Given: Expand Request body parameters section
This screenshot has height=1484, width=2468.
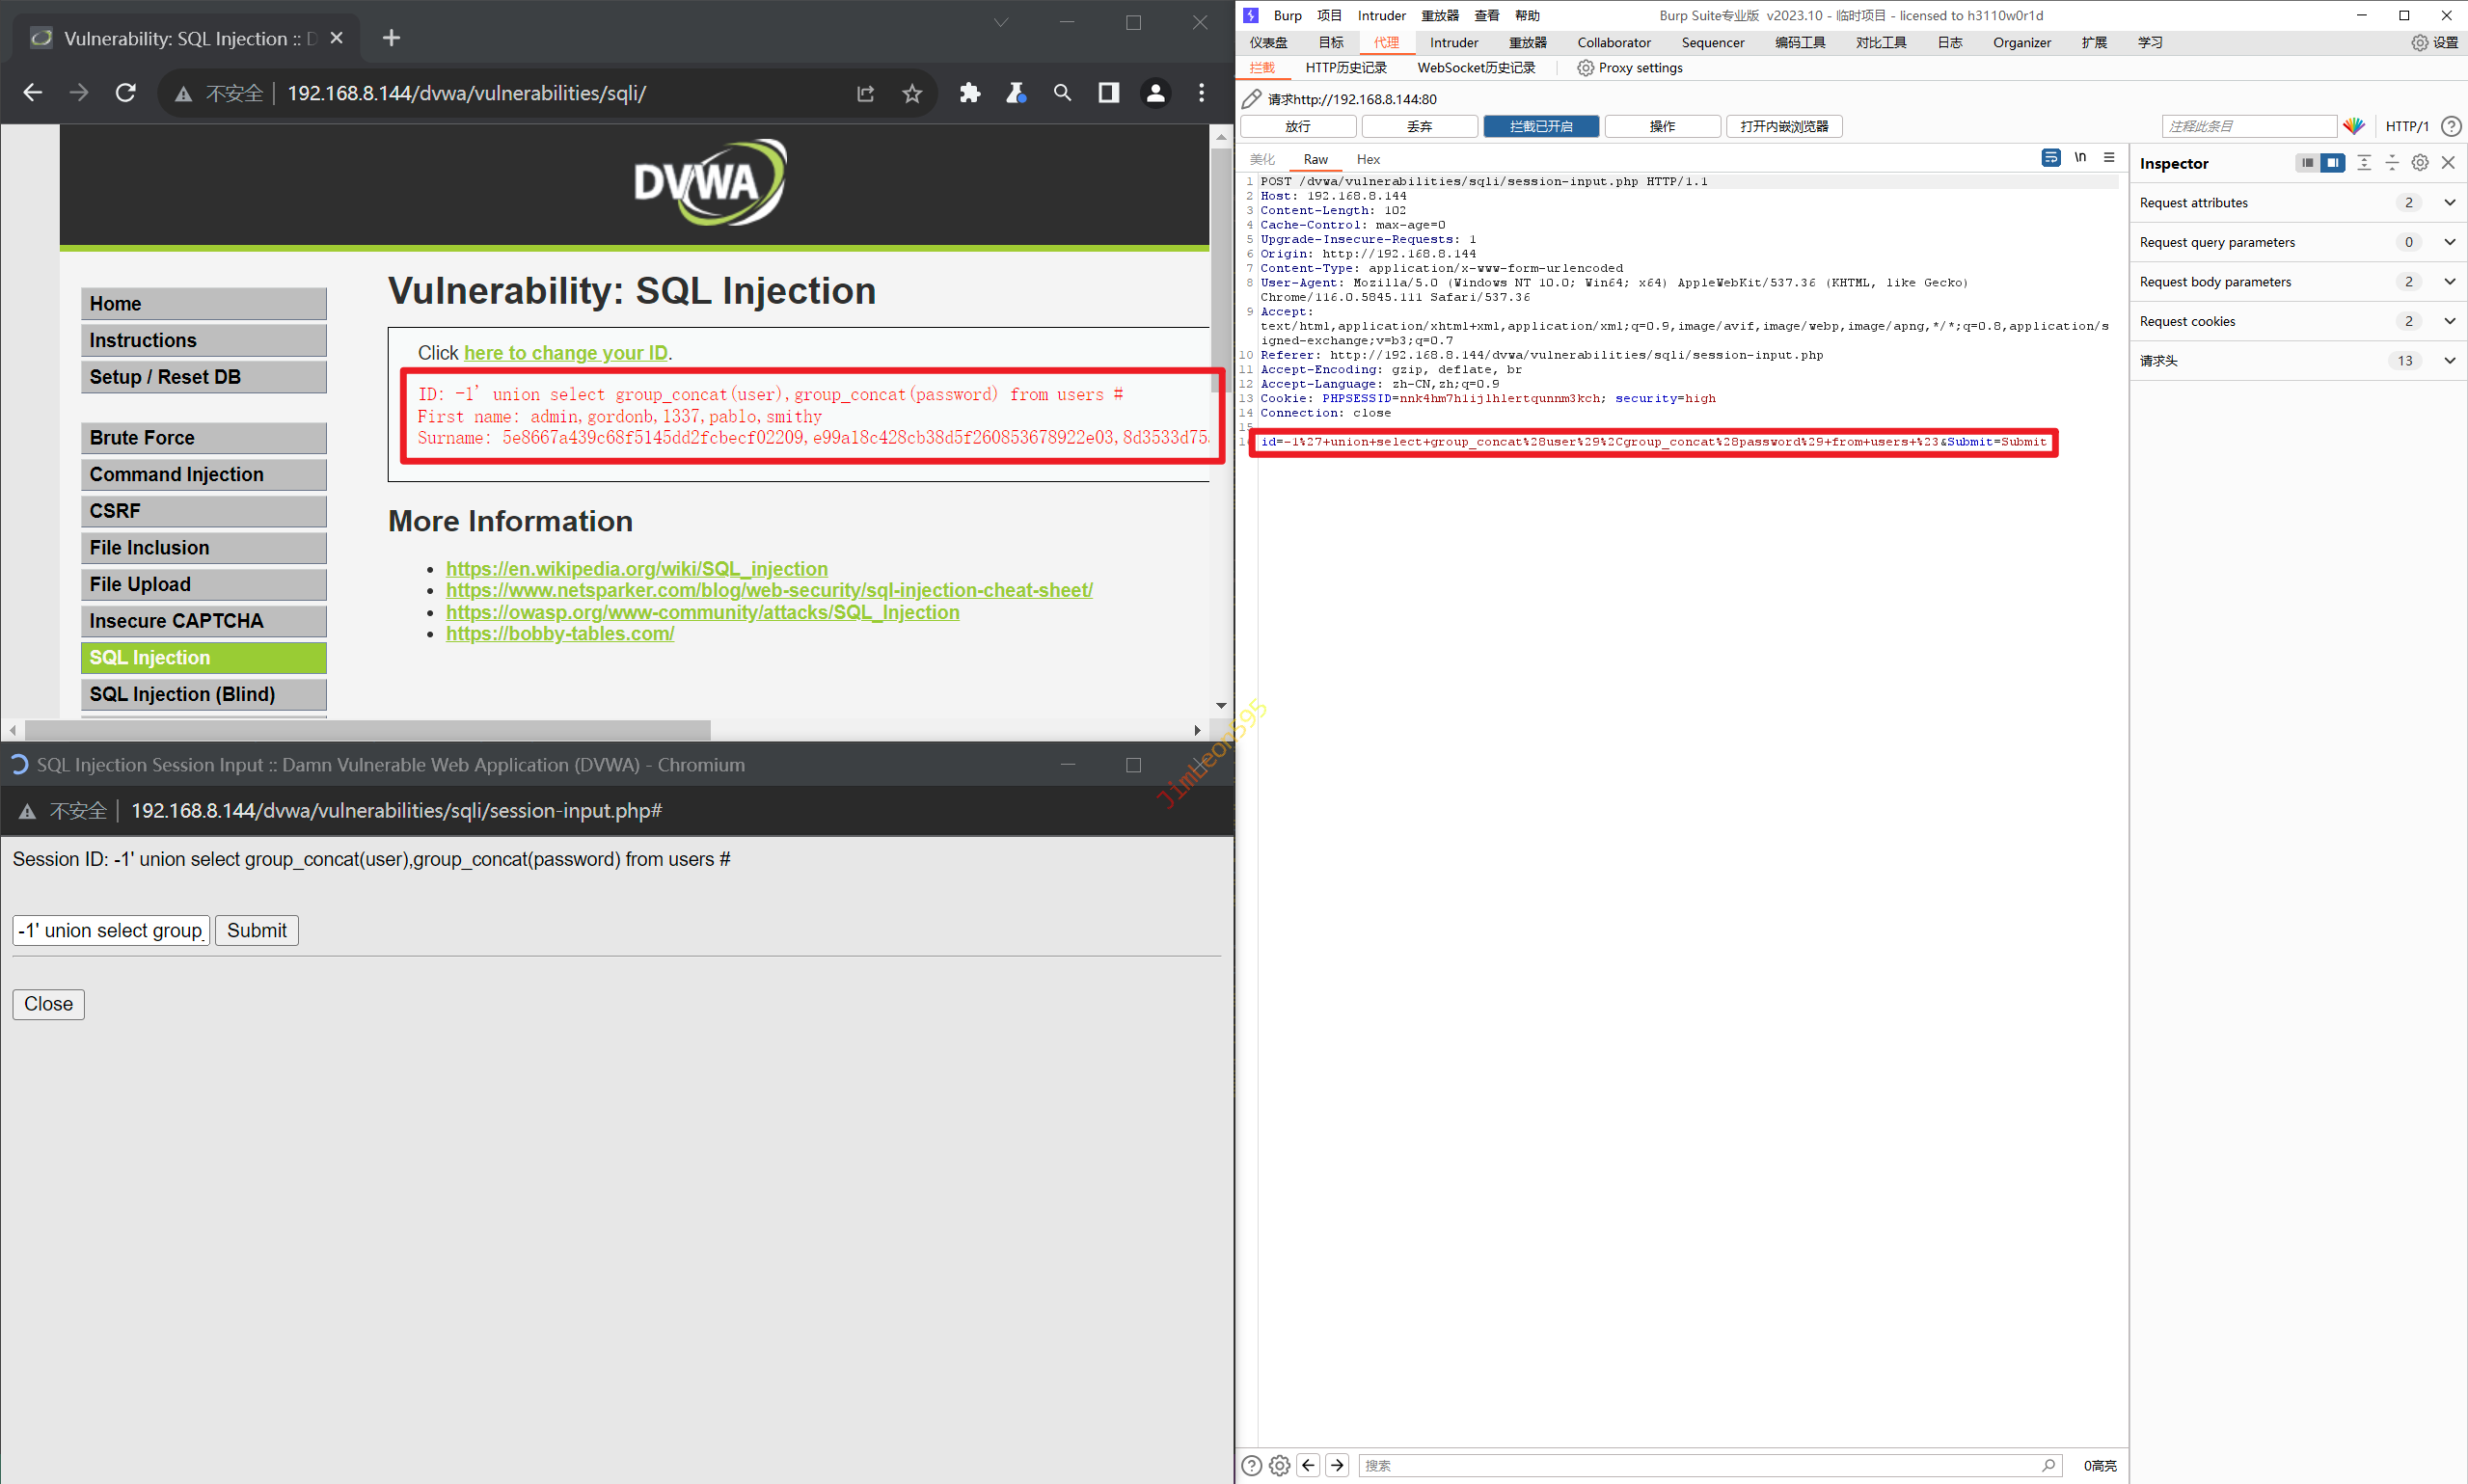Looking at the screenshot, I should tap(2449, 282).
